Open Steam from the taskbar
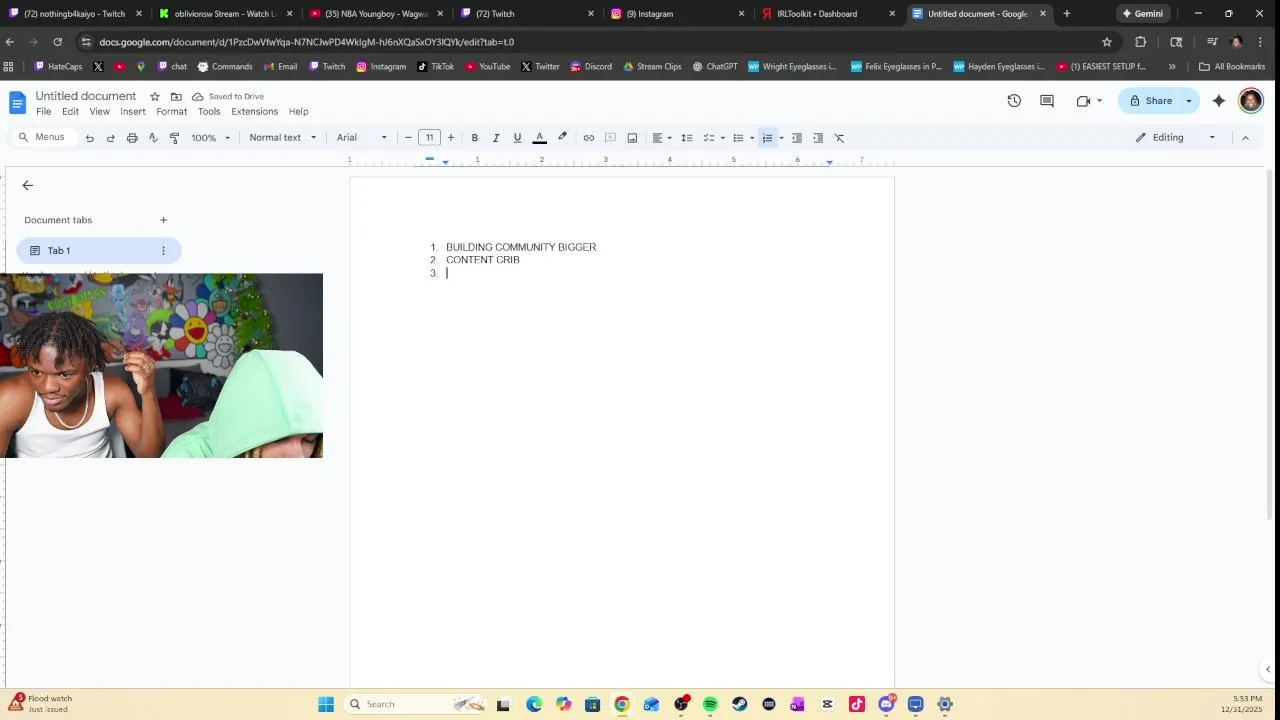The image size is (1280, 720). coord(739,704)
